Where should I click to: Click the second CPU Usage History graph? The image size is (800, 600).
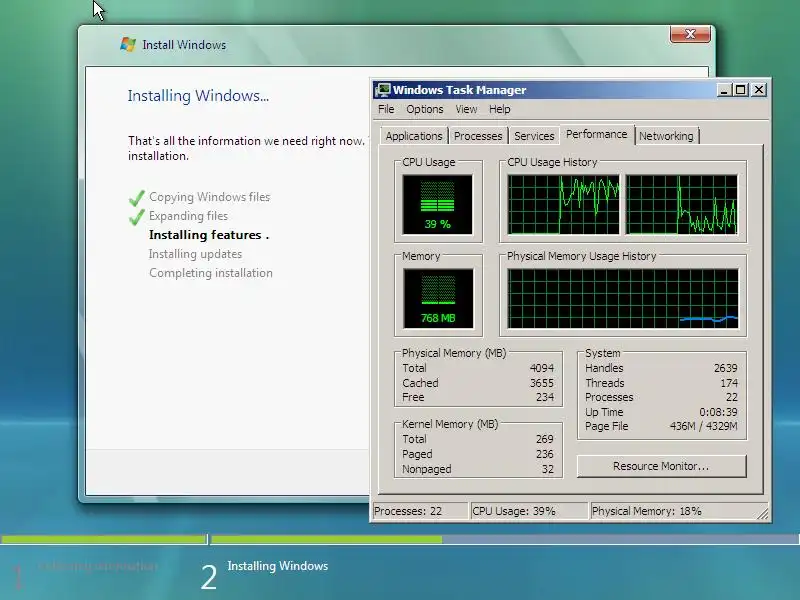(682, 205)
